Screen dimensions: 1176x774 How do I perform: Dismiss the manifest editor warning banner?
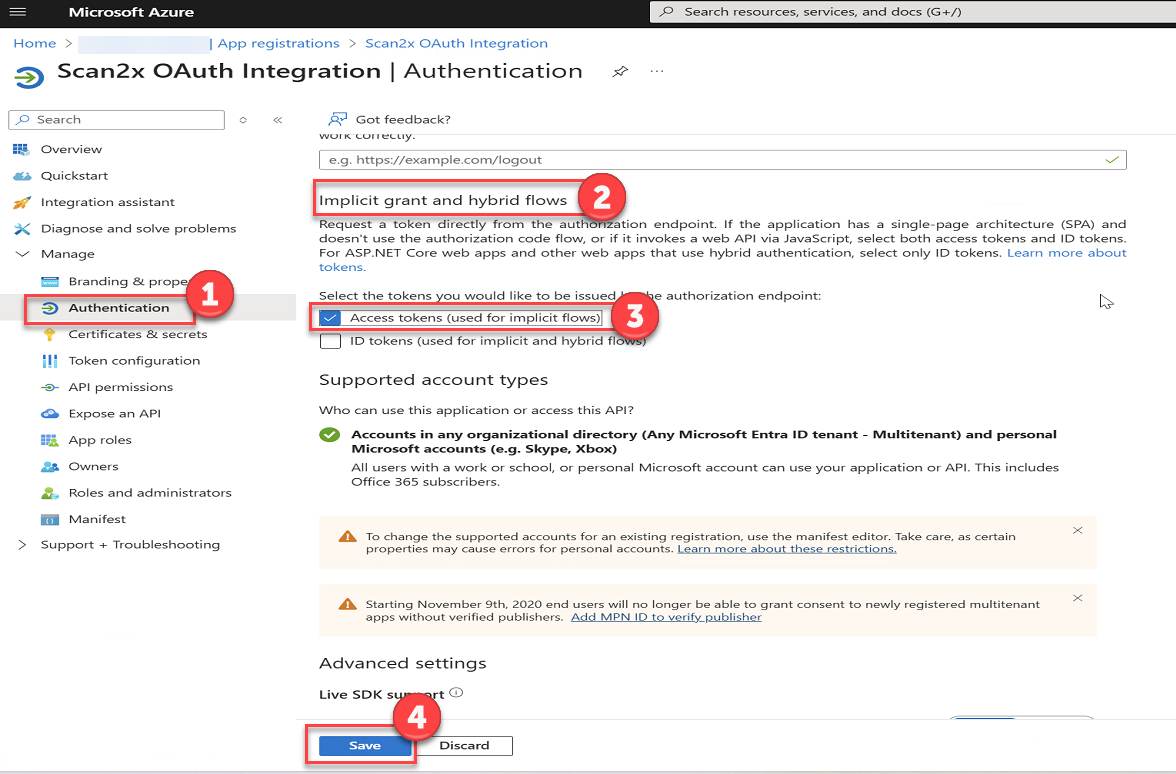(1077, 530)
